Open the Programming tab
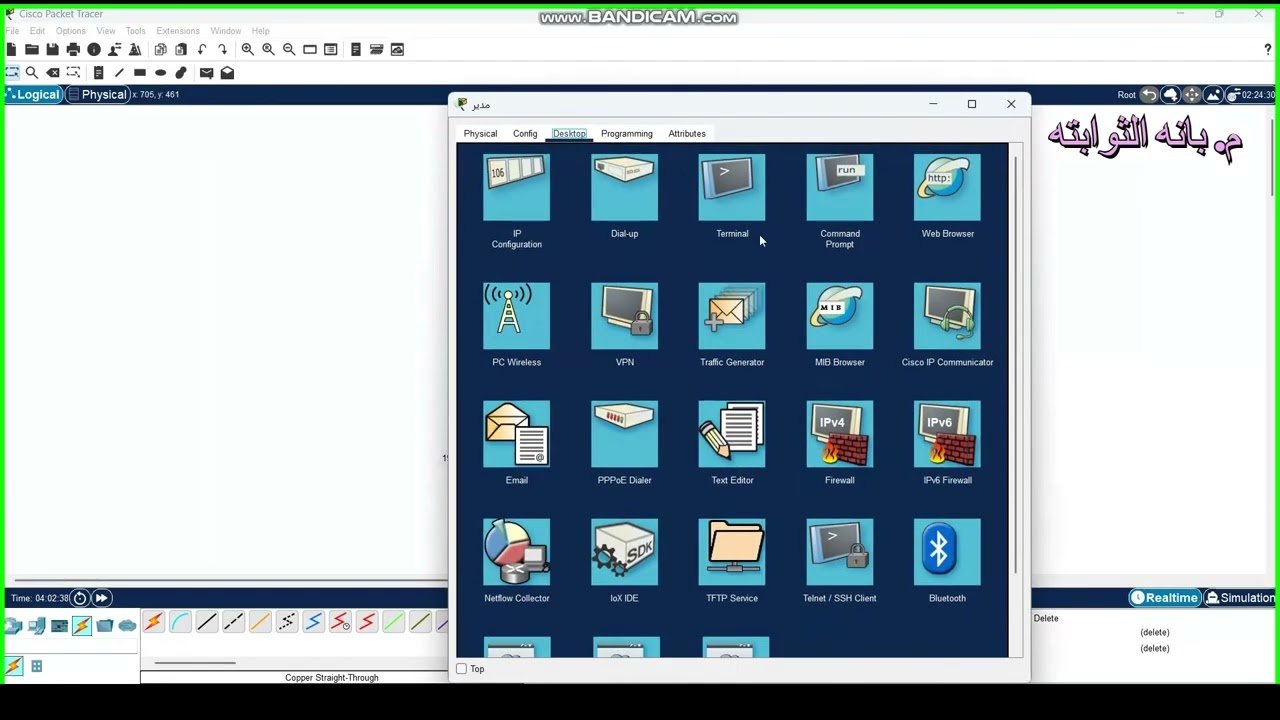 (627, 133)
